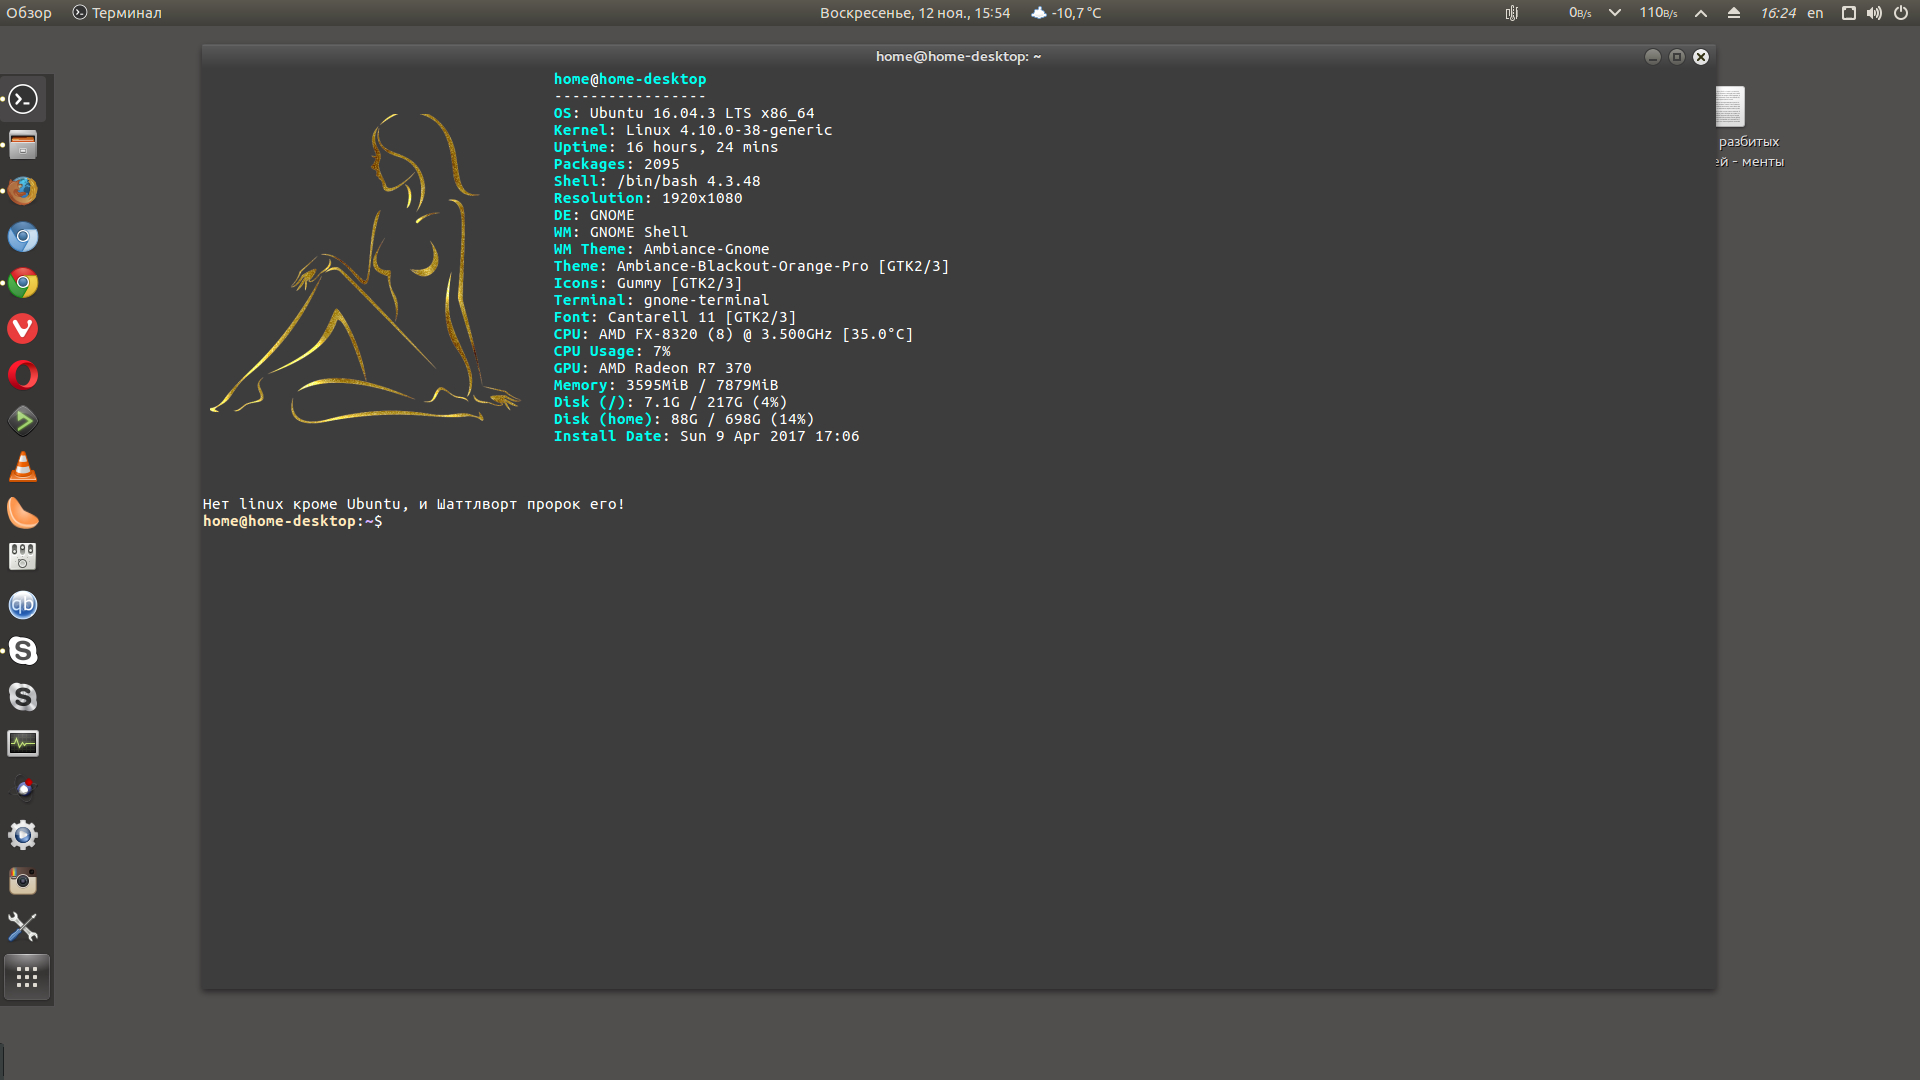Open System Monitor from the dock
The image size is (1920, 1080).
[23, 743]
